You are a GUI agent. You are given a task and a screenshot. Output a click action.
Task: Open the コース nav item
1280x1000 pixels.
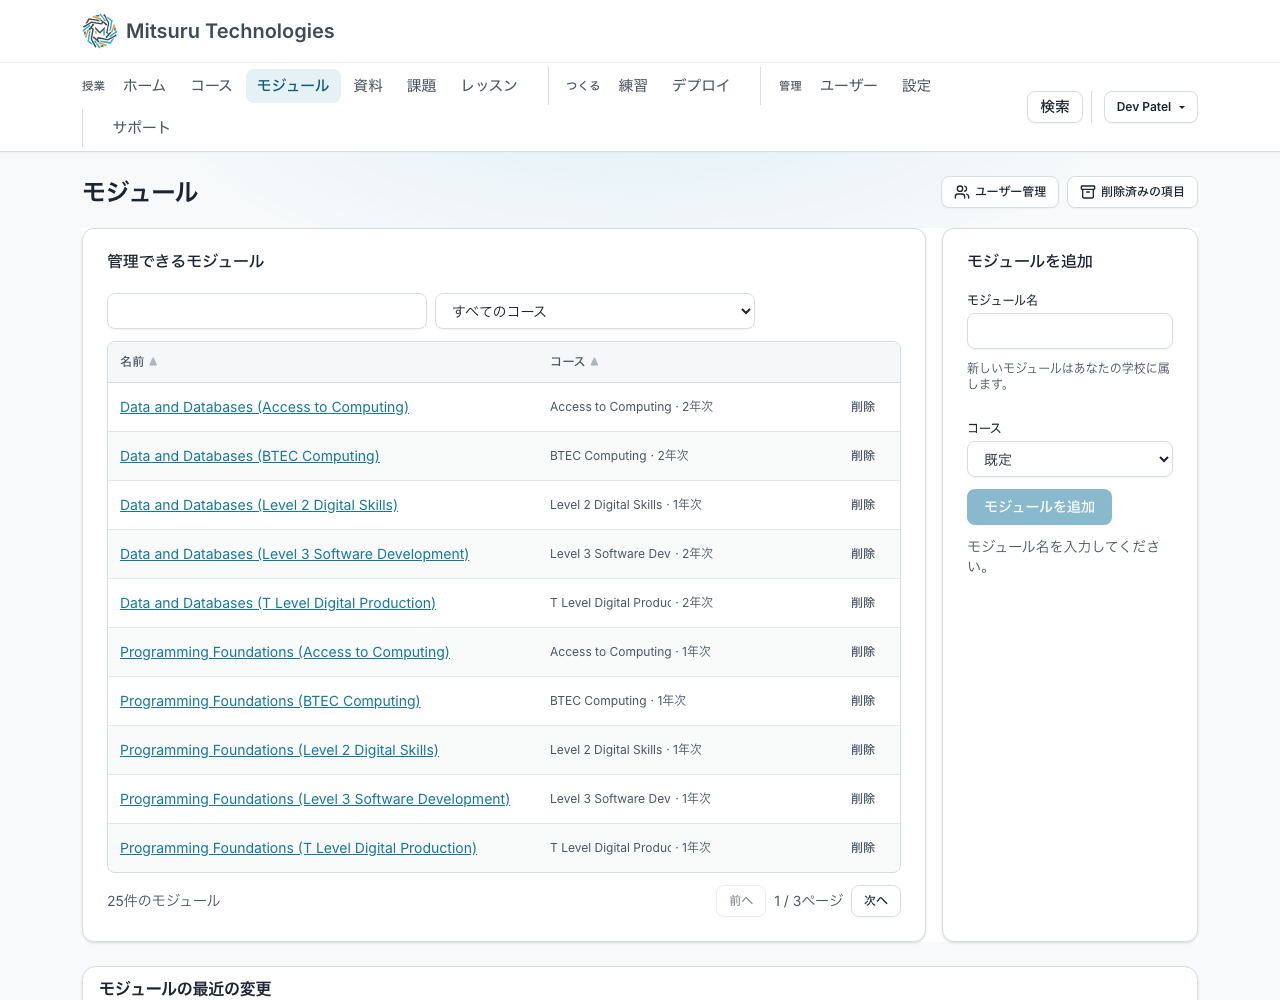(x=212, y=86)
